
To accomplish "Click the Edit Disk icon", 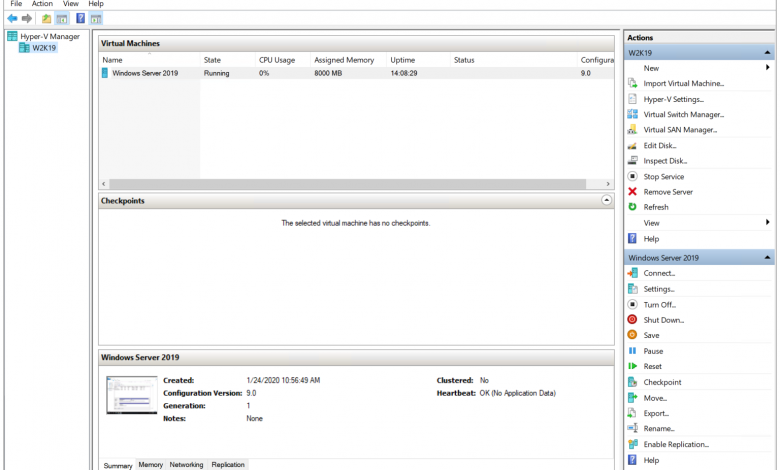I will click(x=632, y=145).
